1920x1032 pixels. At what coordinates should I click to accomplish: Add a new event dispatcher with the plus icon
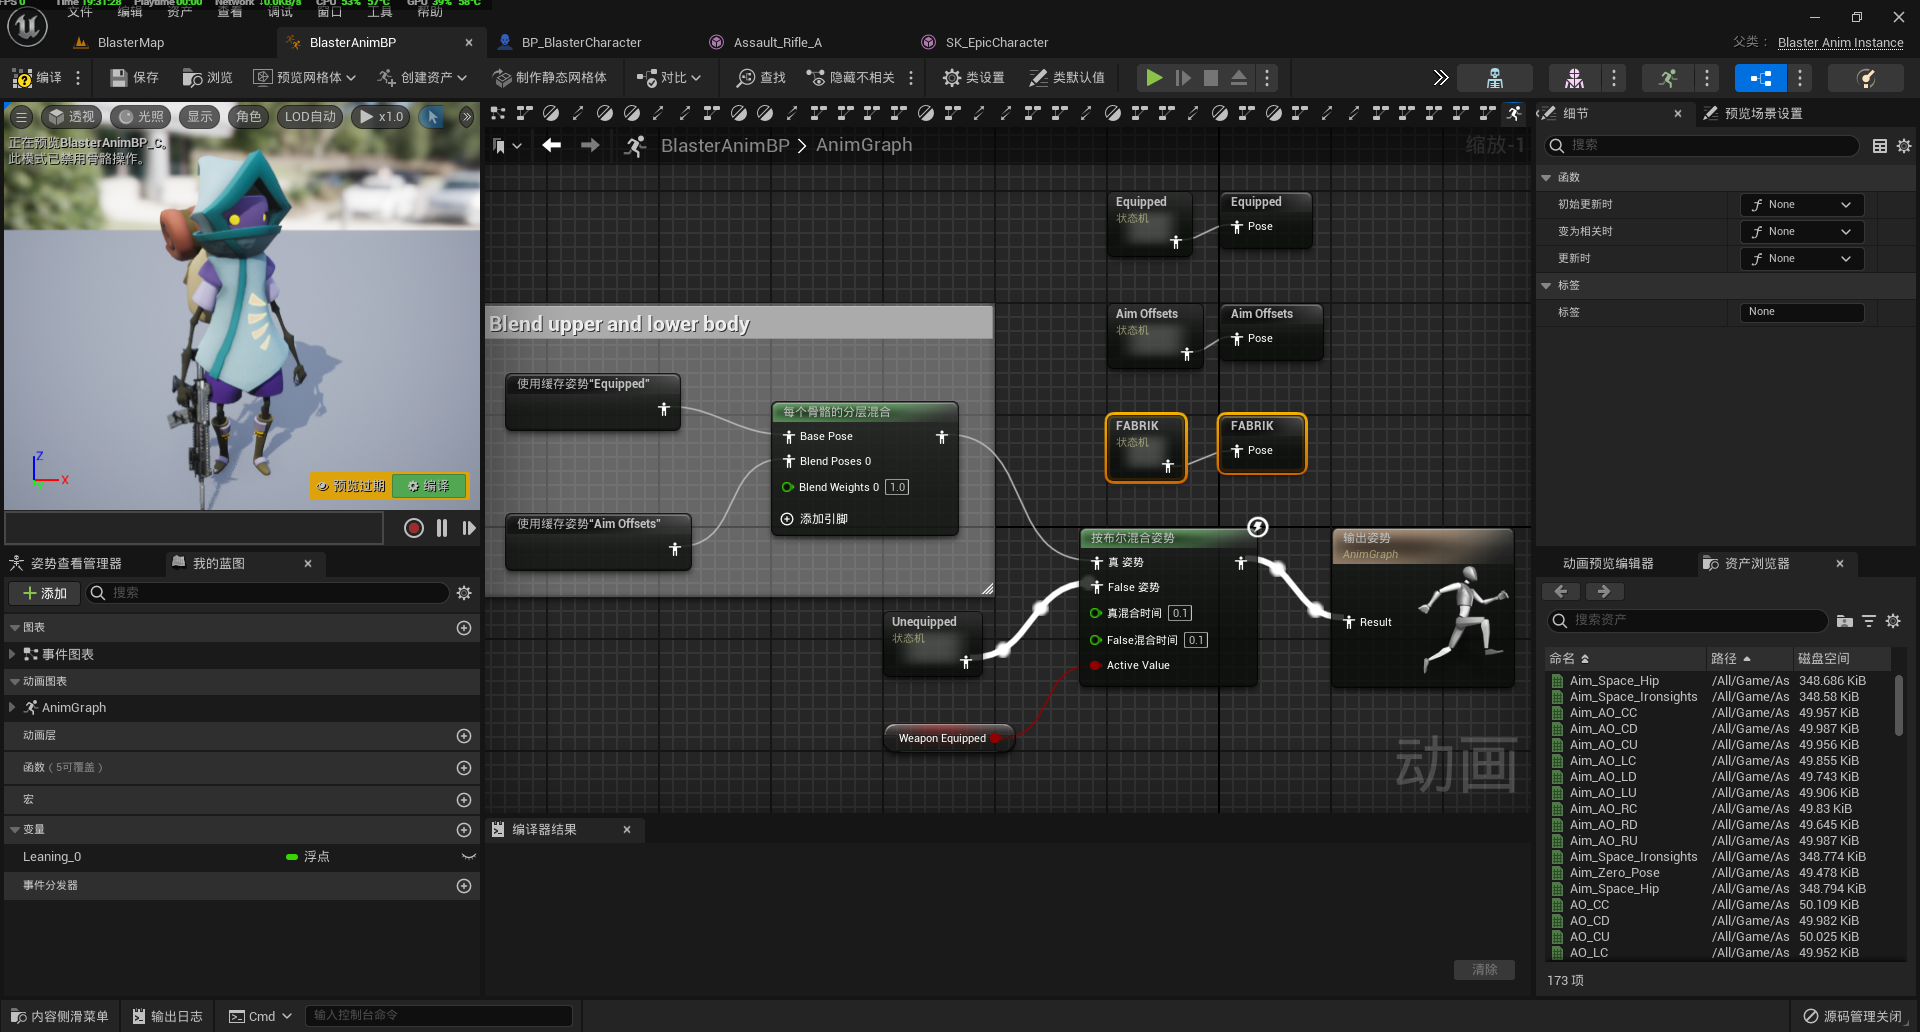click(464, 886)
